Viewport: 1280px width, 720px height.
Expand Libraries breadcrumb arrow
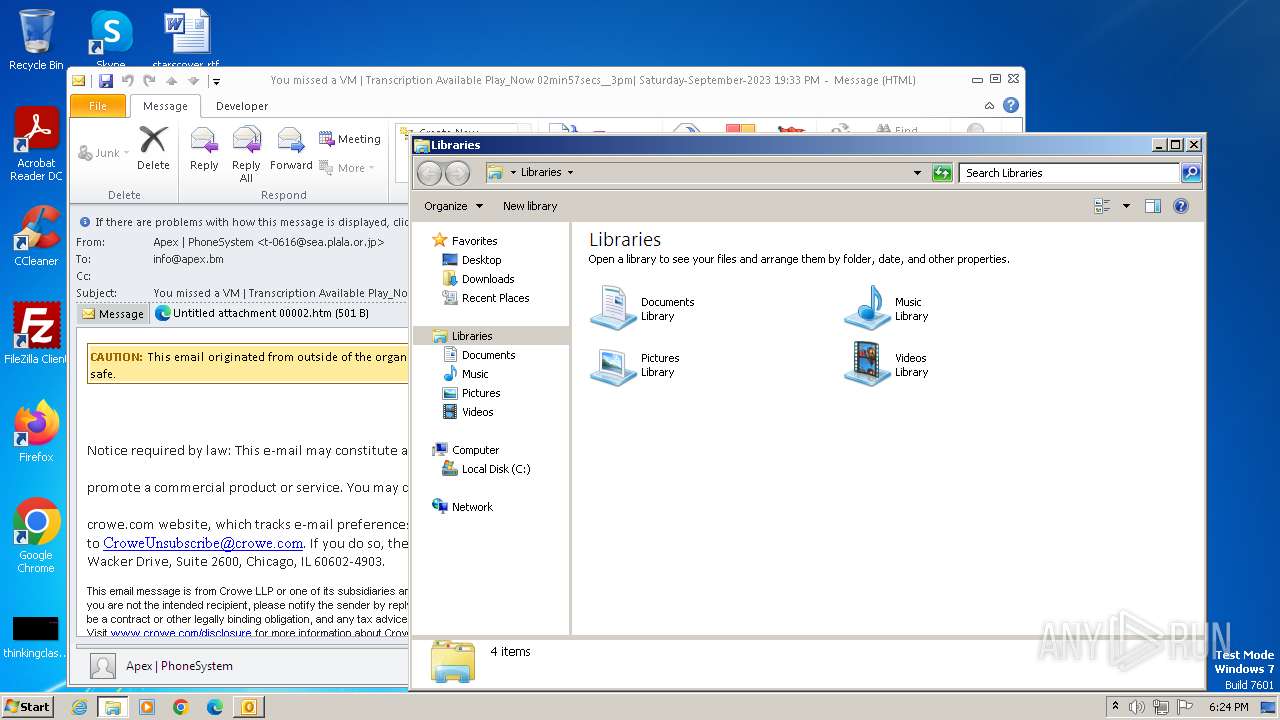click(570, 173)
